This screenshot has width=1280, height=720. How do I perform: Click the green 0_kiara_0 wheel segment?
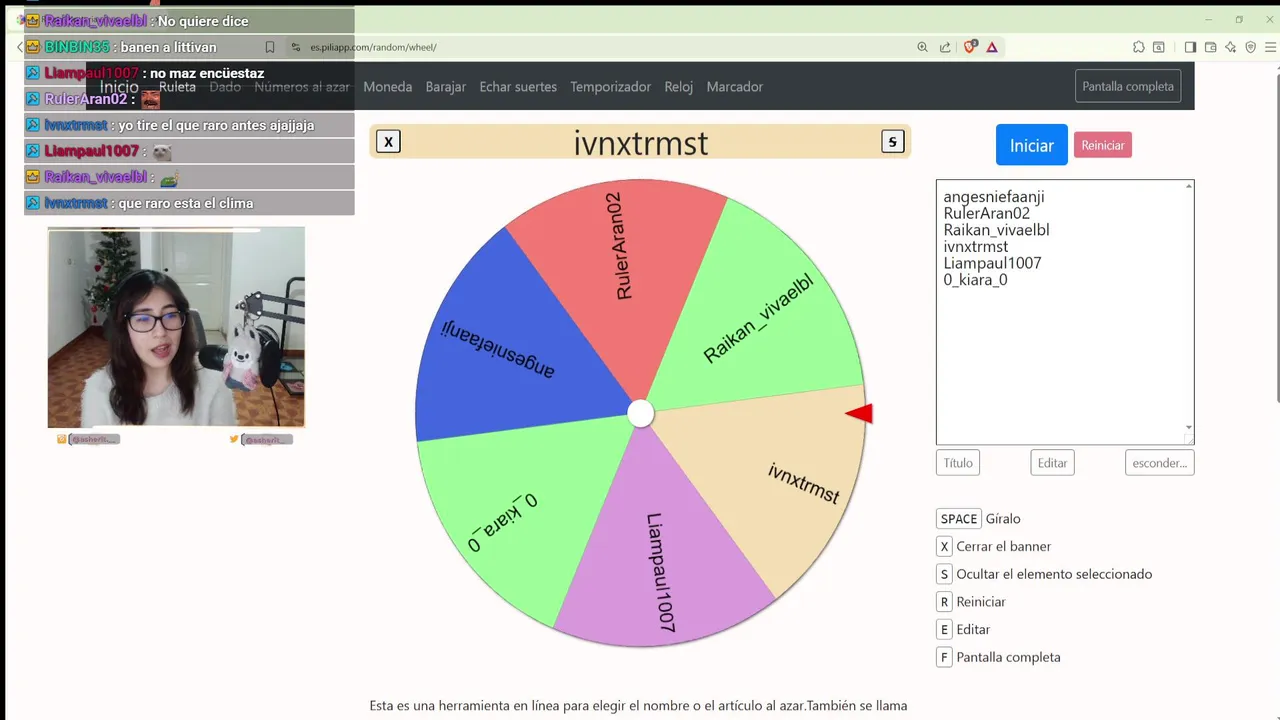click(520, 510)
